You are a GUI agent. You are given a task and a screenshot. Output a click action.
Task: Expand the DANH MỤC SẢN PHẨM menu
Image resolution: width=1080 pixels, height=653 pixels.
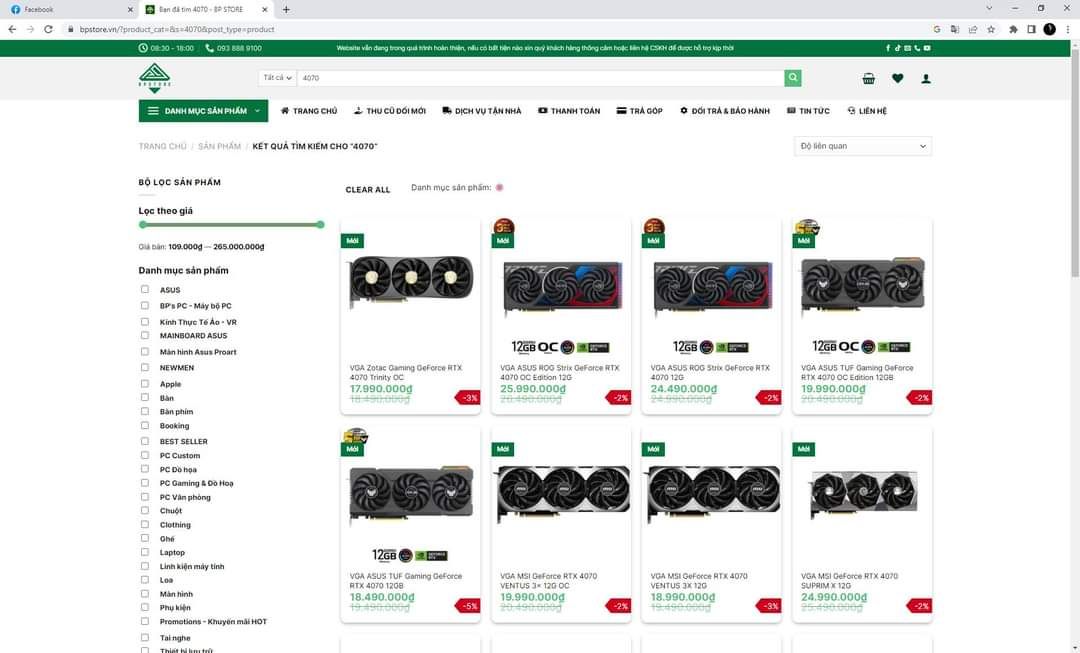click(x=203, y=111)
